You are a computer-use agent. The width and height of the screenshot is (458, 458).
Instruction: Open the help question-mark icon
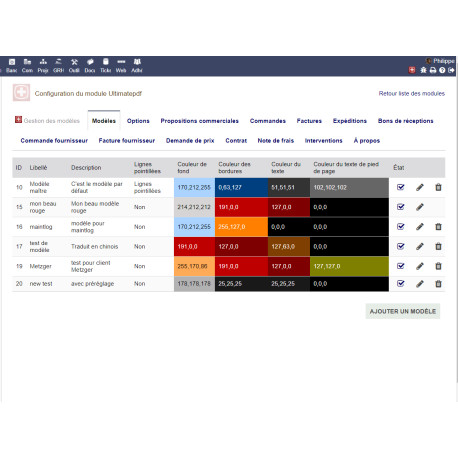[442, 70]
